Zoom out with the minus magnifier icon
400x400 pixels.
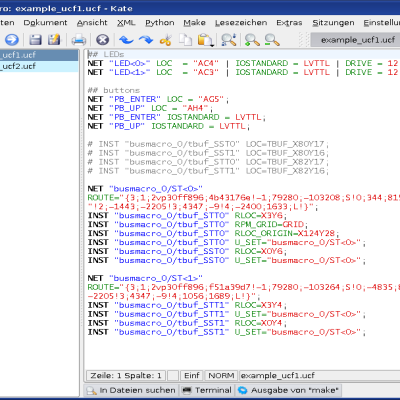[272, 40]
